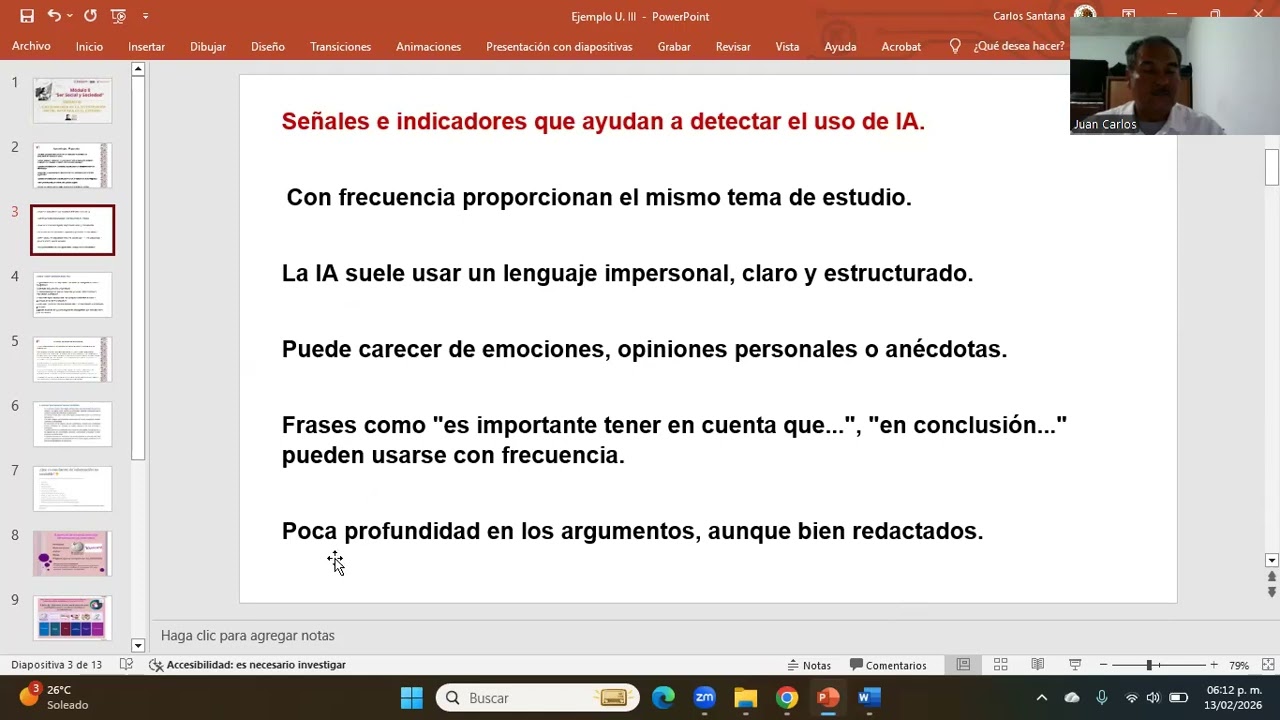Go to next slide double-arrow button
The height and width of the screenshot is (720, 1280).
click(x=1272, y=591)
